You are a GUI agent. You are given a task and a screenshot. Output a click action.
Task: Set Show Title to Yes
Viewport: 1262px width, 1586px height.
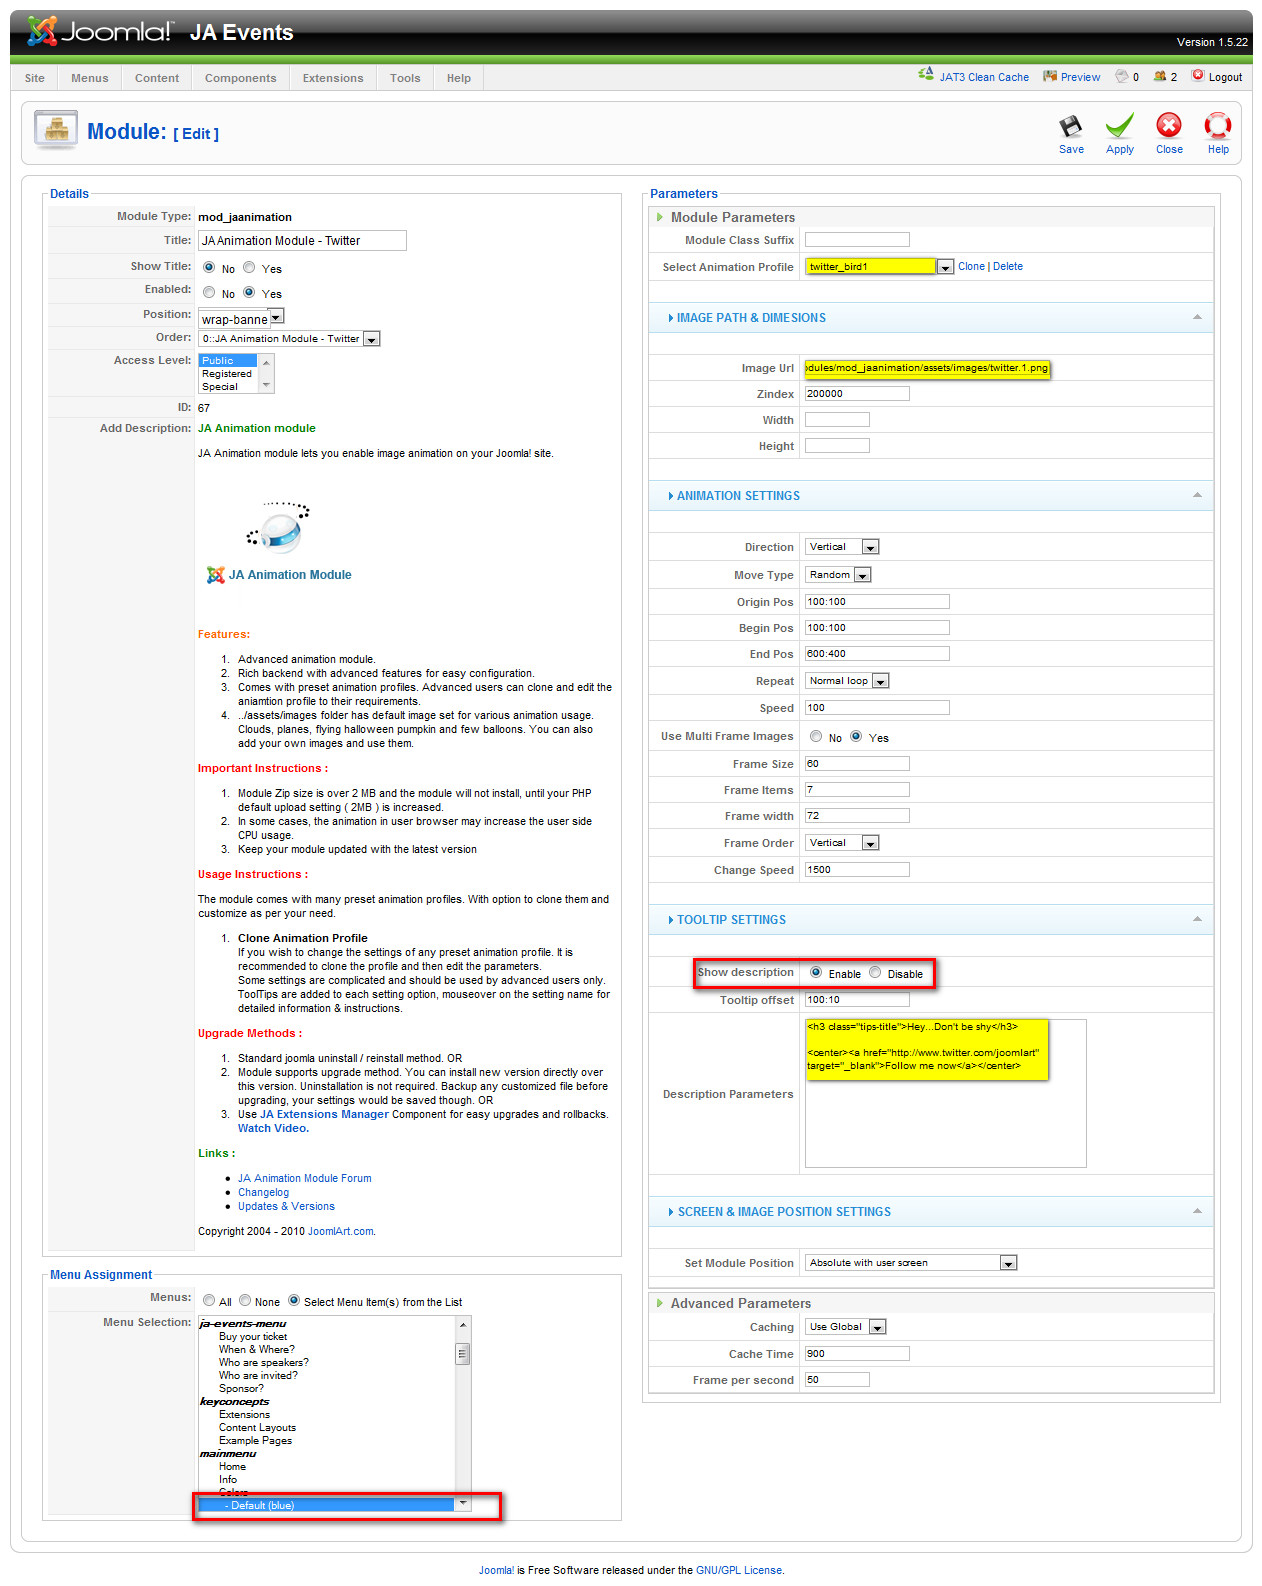(x=249, y=267)
